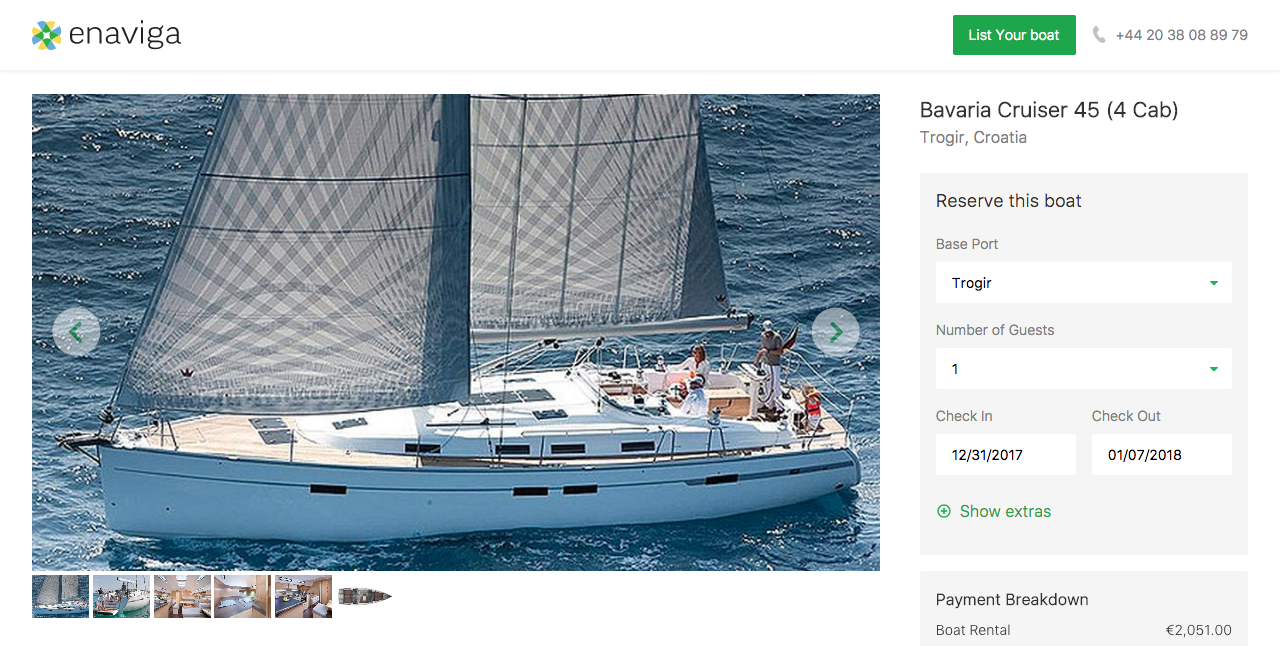Click the enaviga brand name text

(x=125, y=35)
